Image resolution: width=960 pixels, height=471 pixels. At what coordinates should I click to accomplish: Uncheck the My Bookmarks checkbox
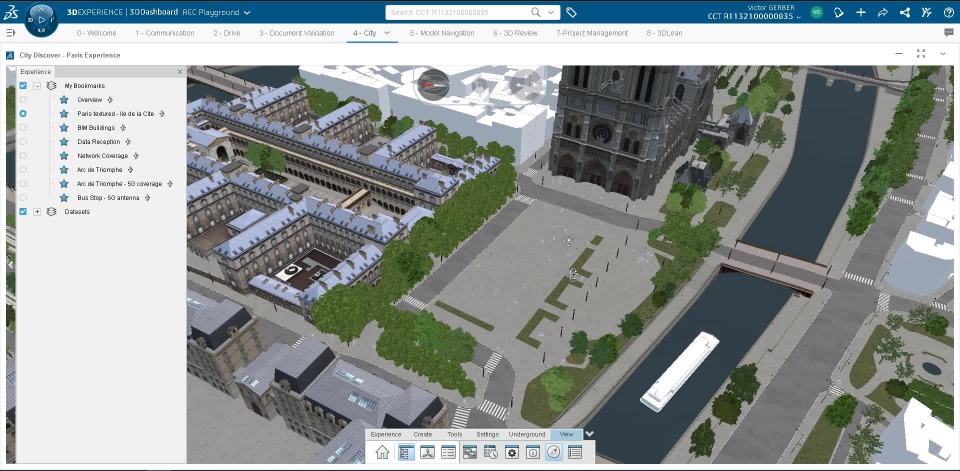tap(23, 86)
